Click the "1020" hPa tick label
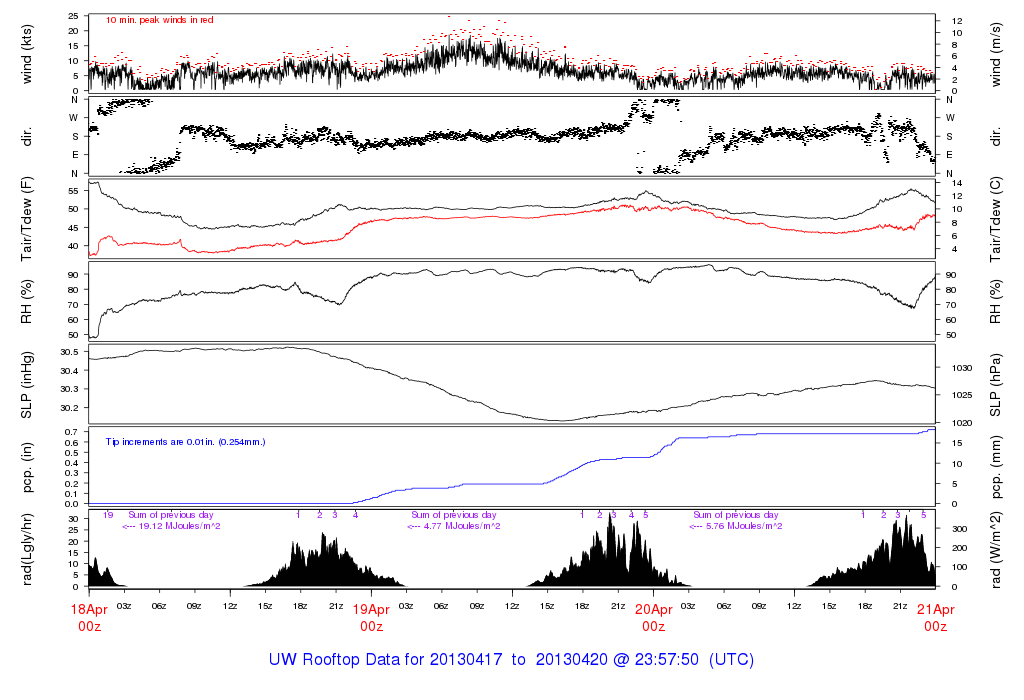 pos(961,423)
